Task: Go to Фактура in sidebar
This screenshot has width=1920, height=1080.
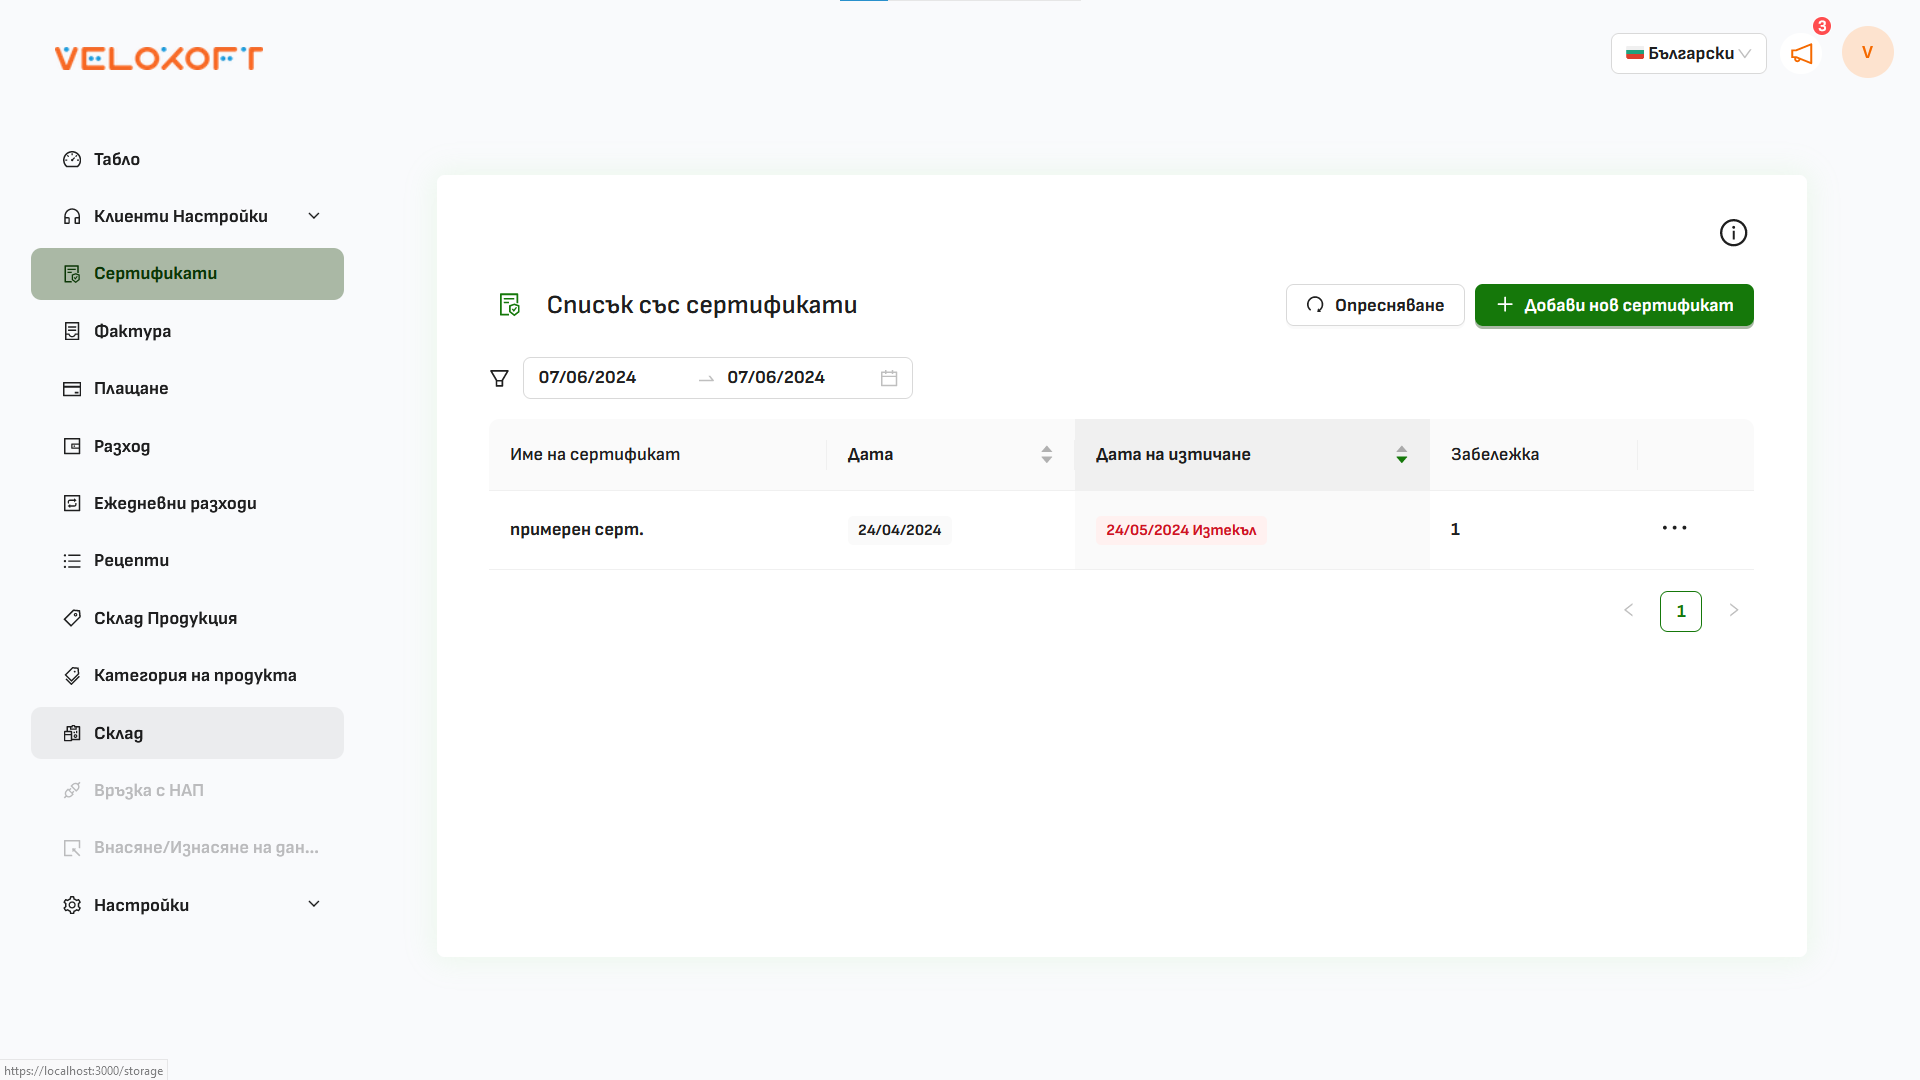Action: (132, 331)
